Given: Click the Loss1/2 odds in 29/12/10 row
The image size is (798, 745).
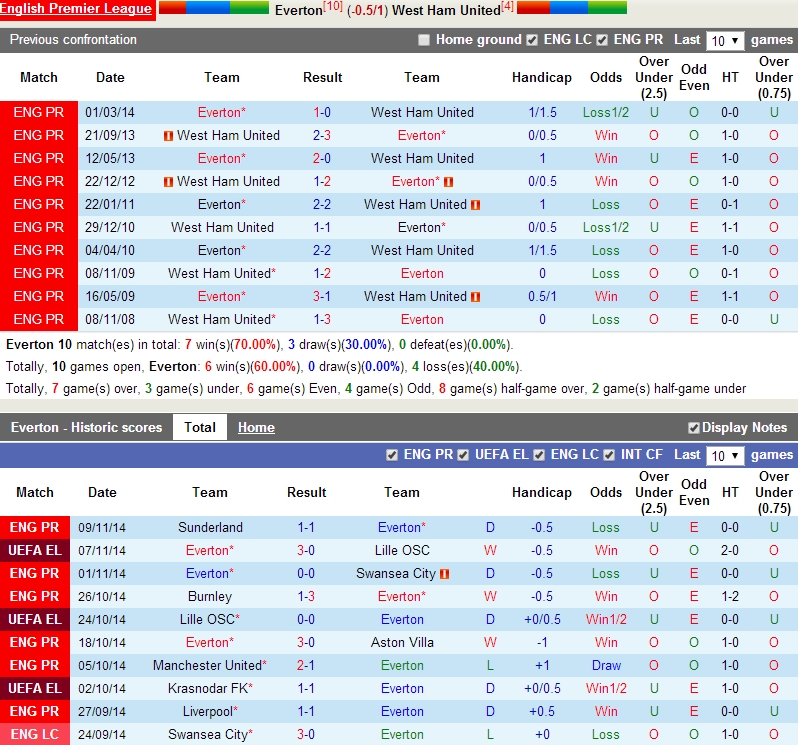Looking at the screenshot, I should (x=606, y=227).
